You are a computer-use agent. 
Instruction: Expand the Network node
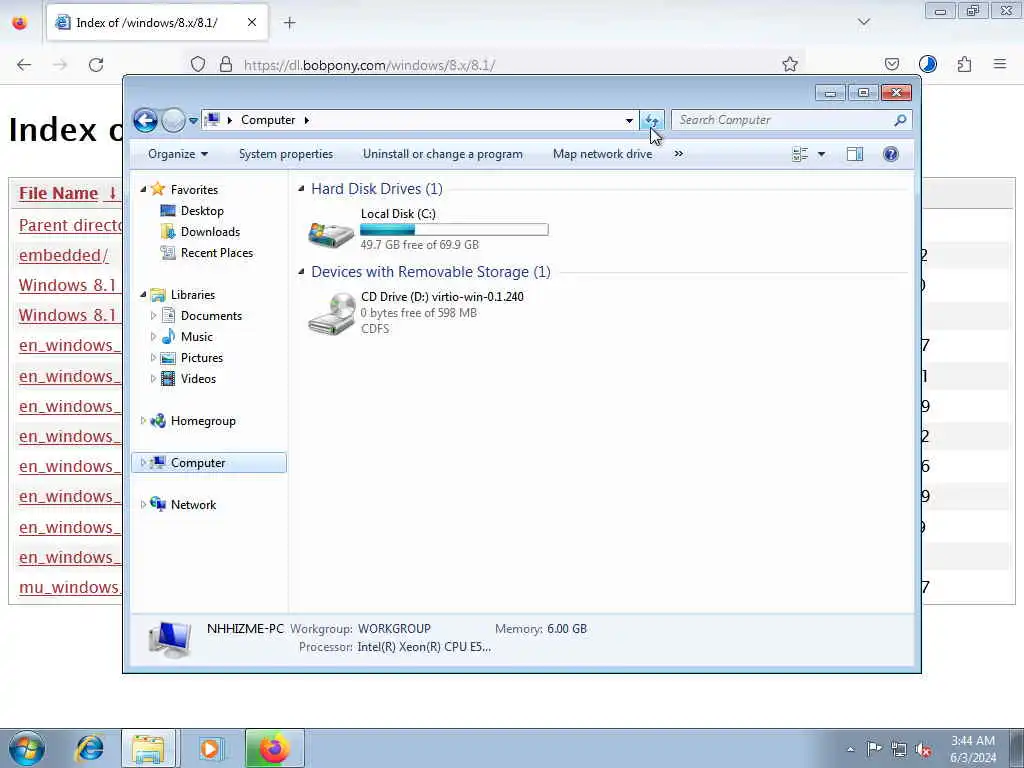click(143, 505)
